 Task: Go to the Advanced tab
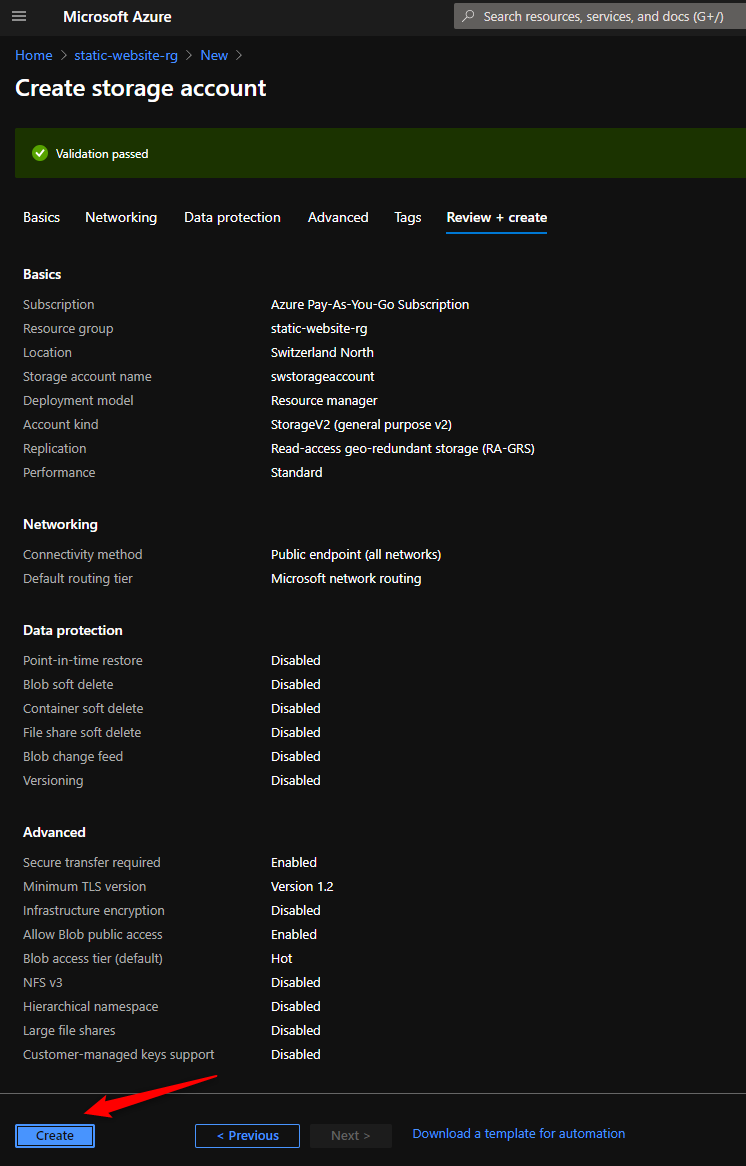pyautogui.click(x=338, y=217)
